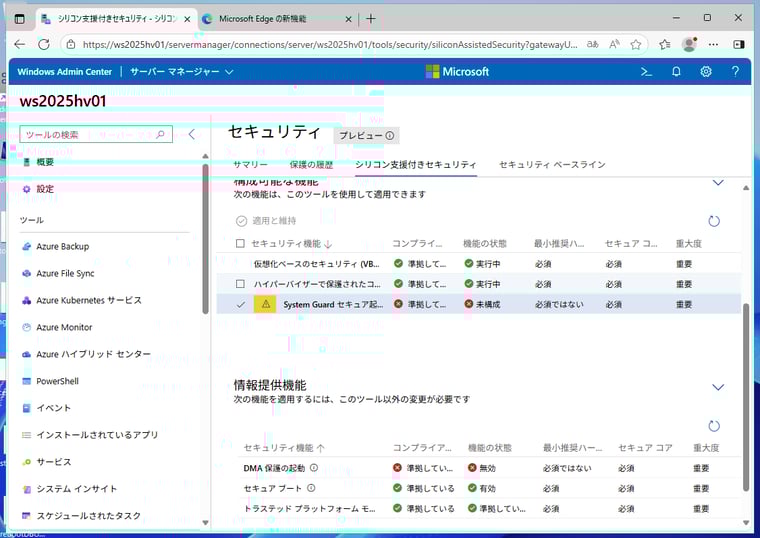
Task: Click the browser back arrow
Action: 19,45
